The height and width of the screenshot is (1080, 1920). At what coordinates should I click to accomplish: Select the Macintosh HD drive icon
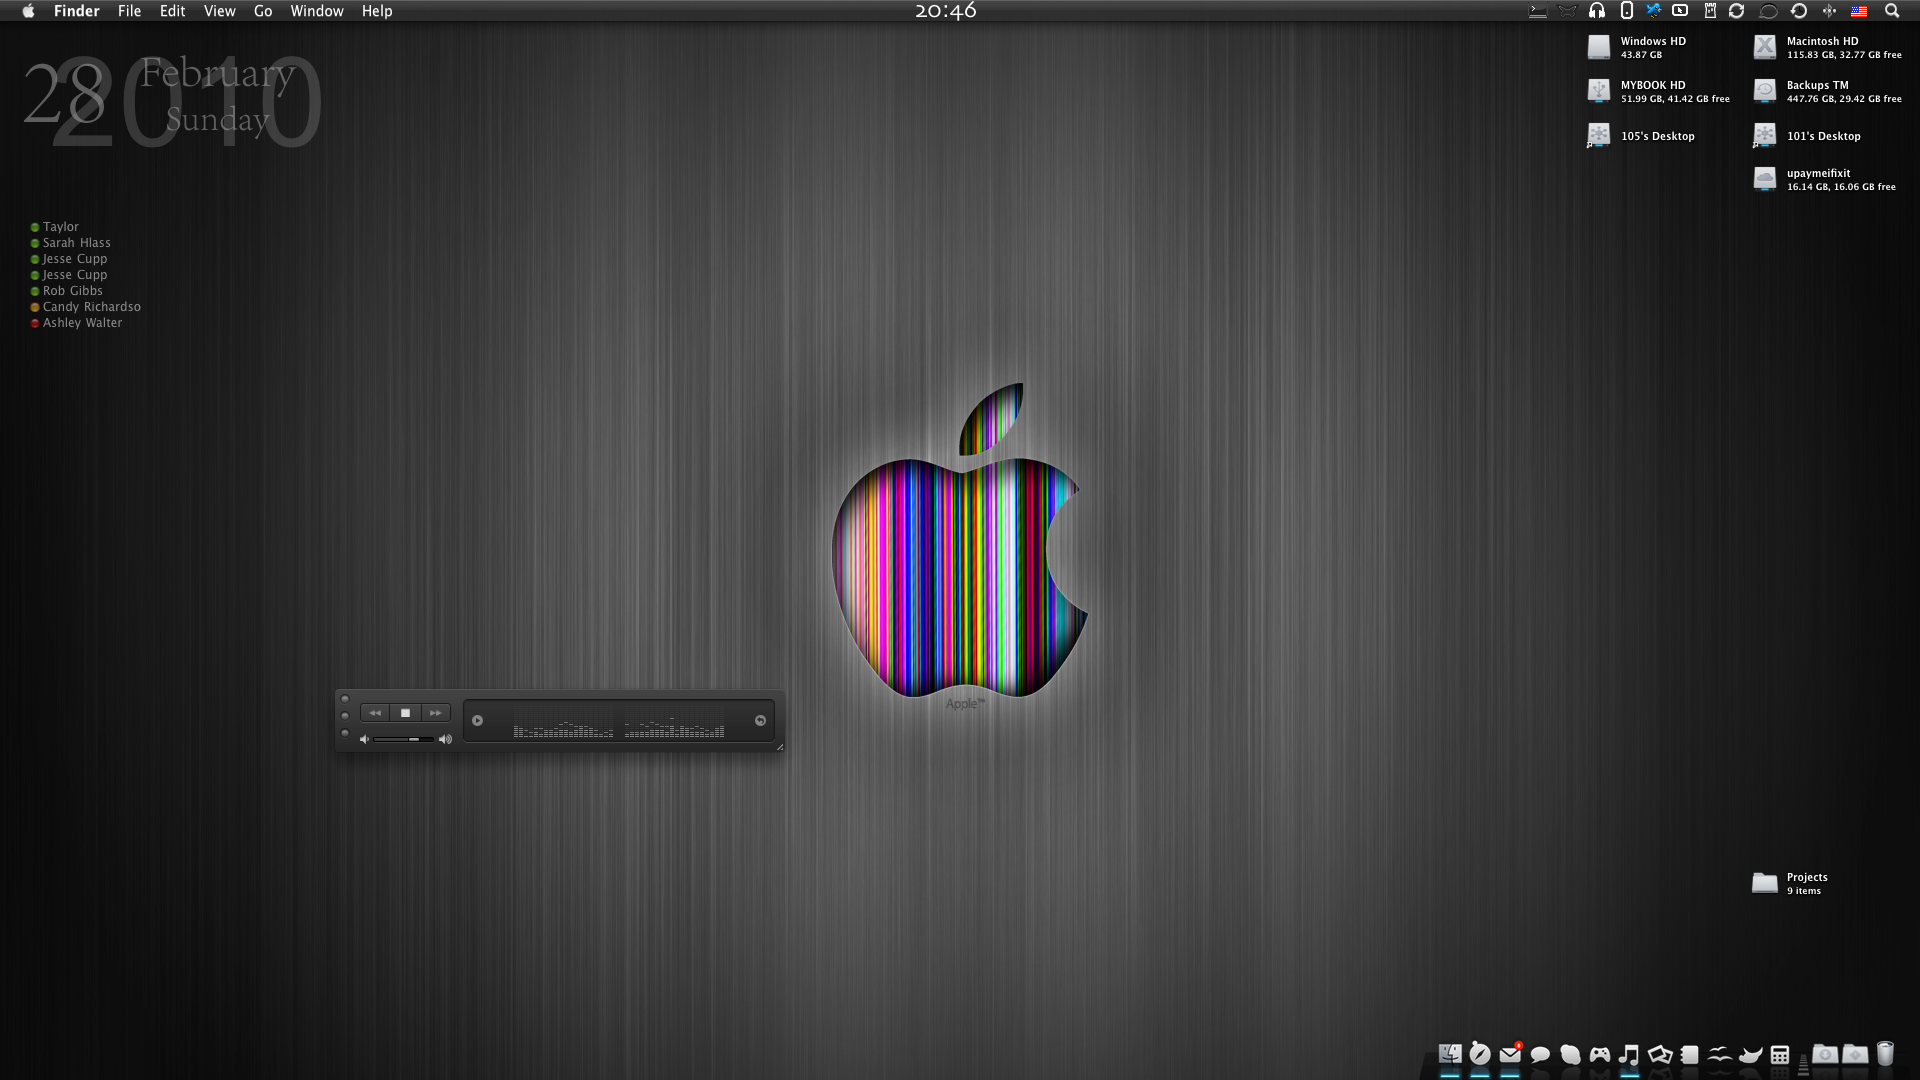point(1765,47)
